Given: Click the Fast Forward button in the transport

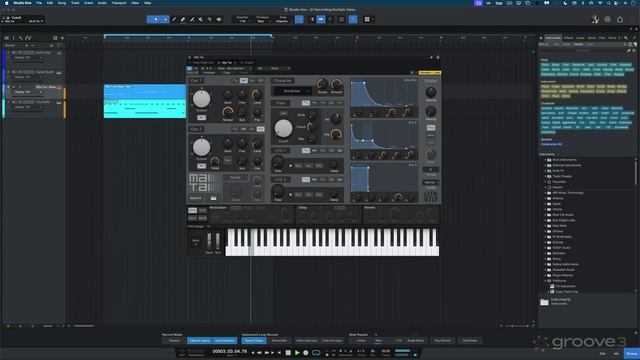Looking at the screenshot, I should point(267,353).
